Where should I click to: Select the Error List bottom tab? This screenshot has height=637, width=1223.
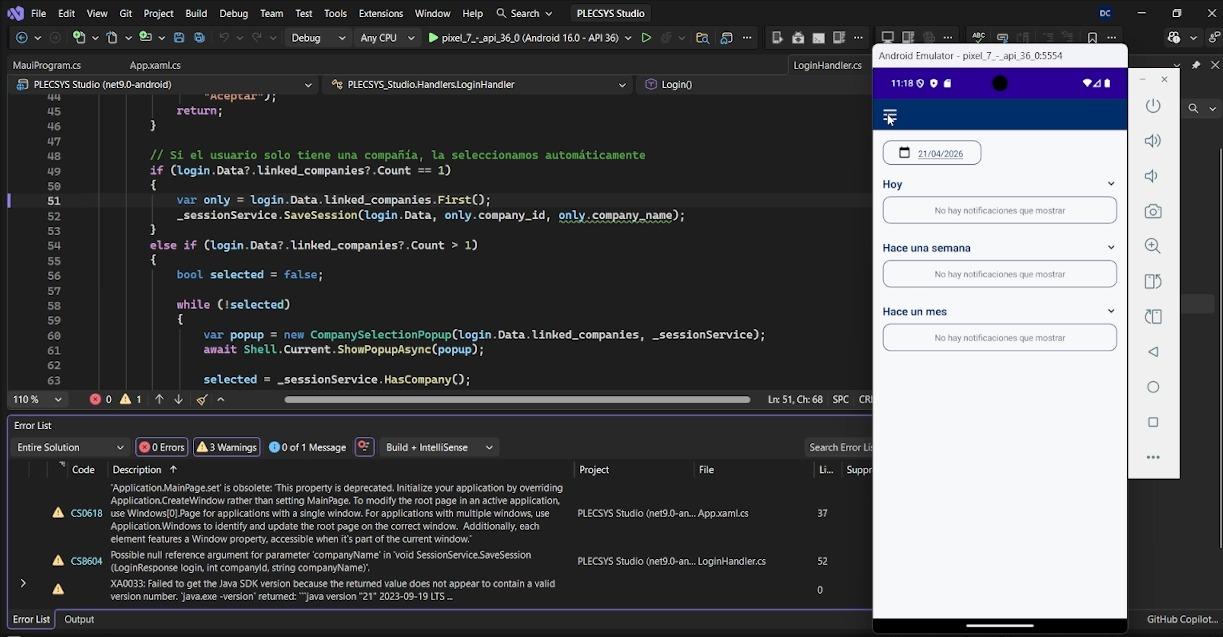pyautogui.click(x=30, y=619)
